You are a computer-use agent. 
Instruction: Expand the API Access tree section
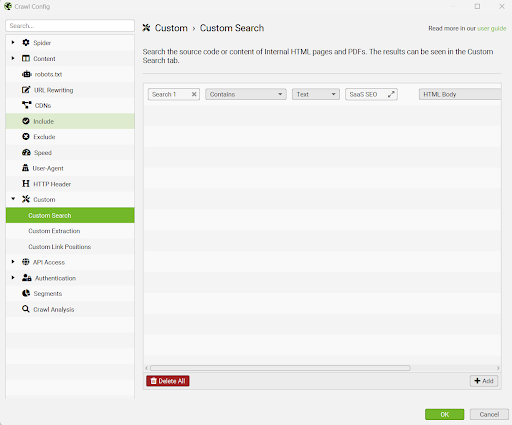(x=13, y=262)
